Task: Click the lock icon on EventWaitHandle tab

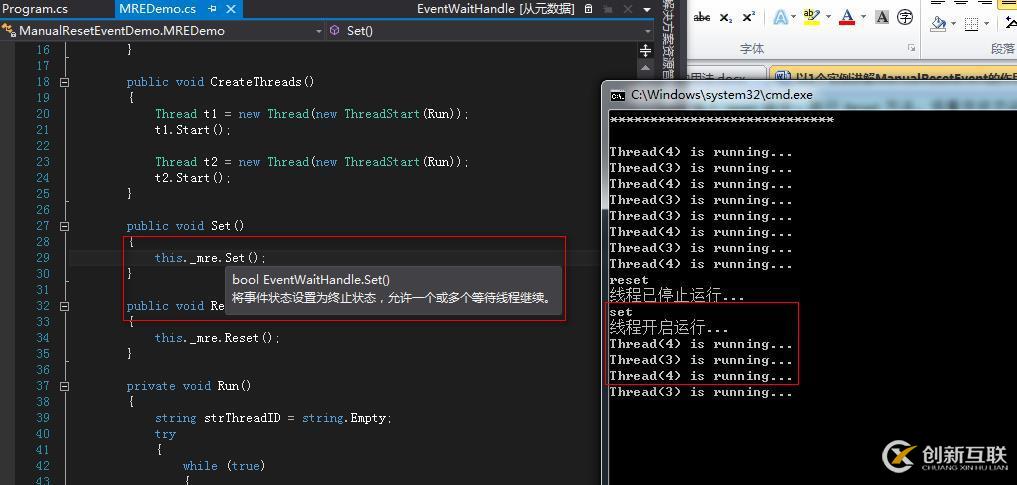Action: pos(588,9)
